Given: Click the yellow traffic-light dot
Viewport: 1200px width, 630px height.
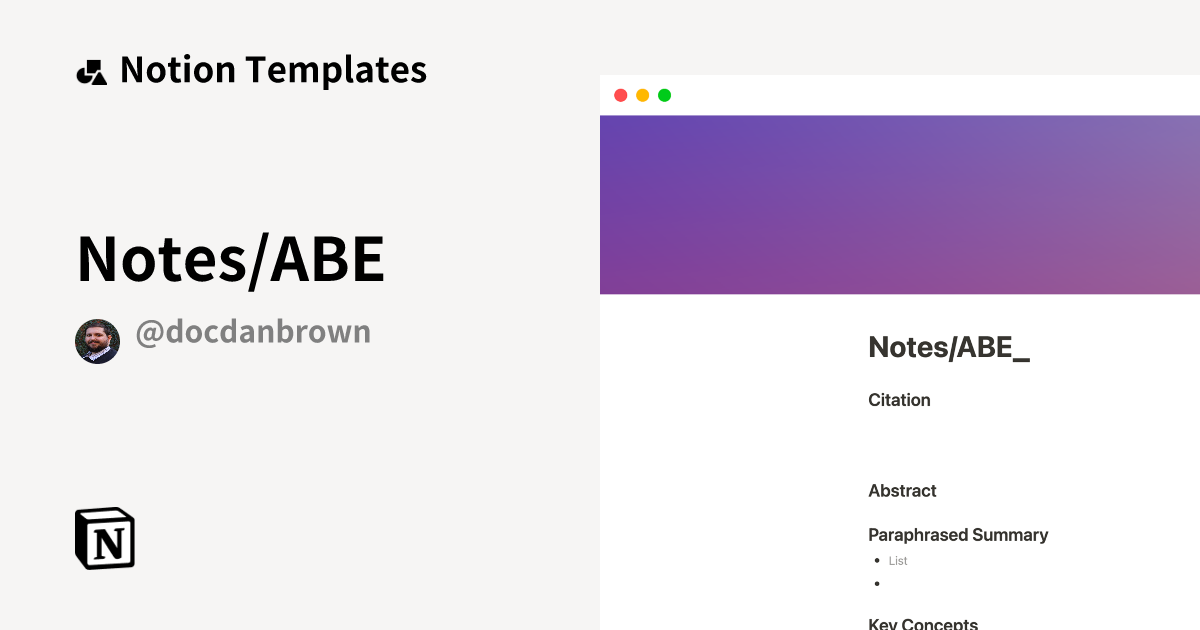Looking at the screenshot, I should coord(642,94).
